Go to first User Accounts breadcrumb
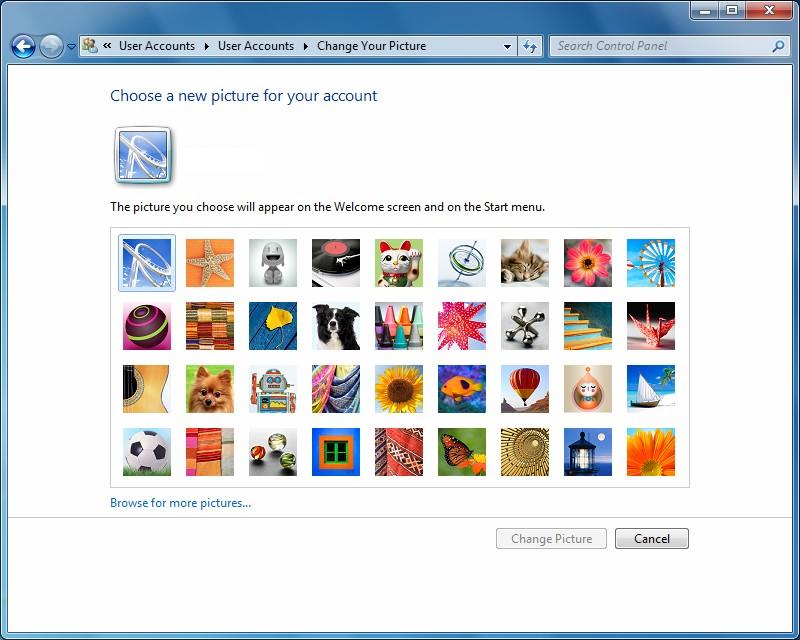 point(157,46)
